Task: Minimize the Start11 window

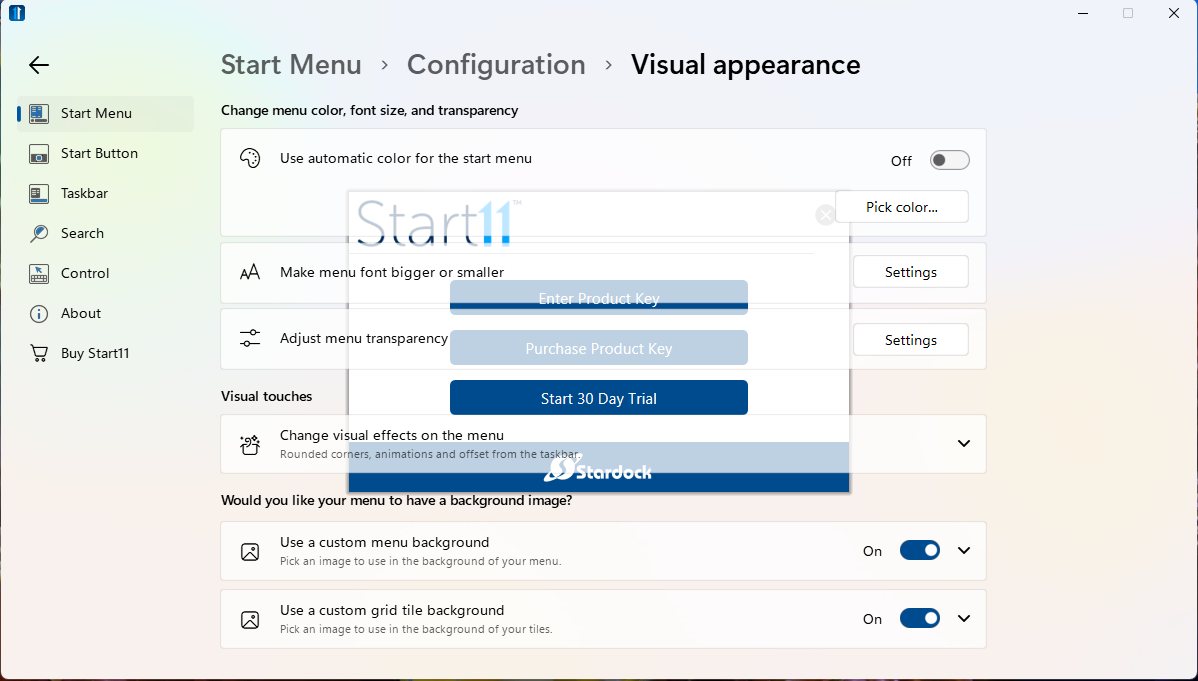Action: 1083,13
